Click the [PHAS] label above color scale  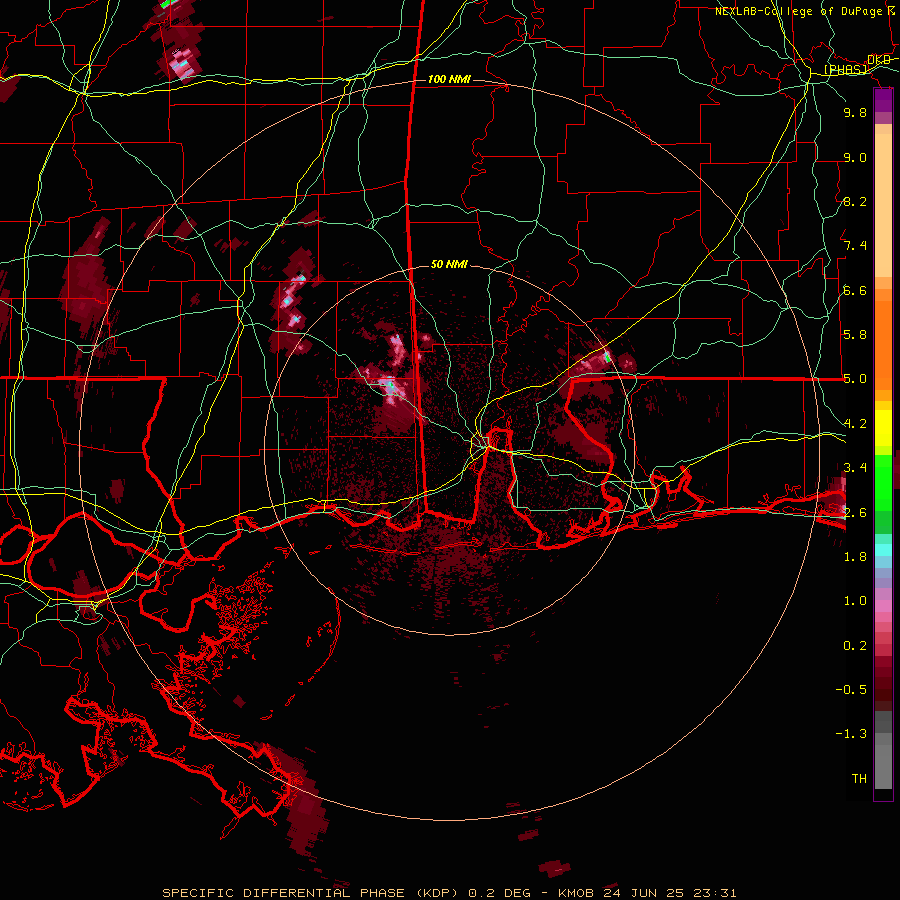pos(845,70)
